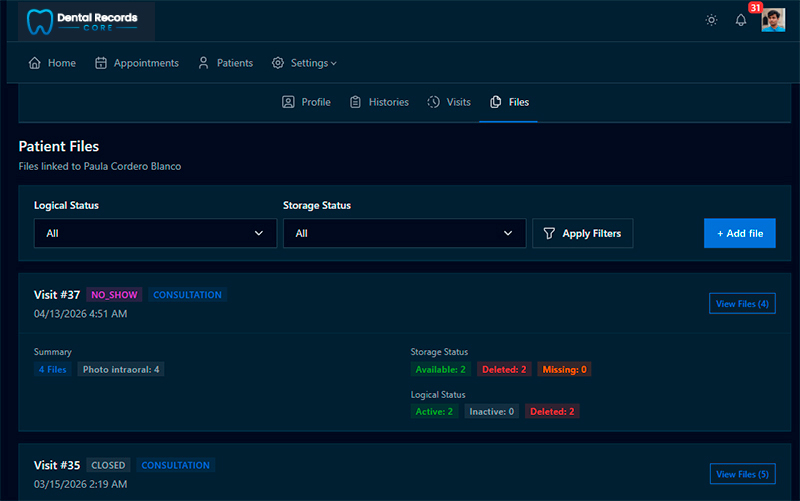The height and width of the screenshot is (501, 800).
Task: Click the Files tab copy icon
Action: (x=495, y=102)
